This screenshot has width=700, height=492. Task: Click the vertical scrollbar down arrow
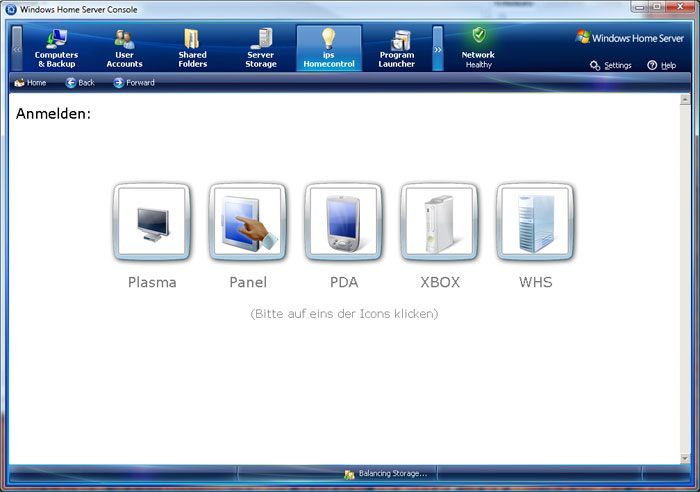[685, 458]
